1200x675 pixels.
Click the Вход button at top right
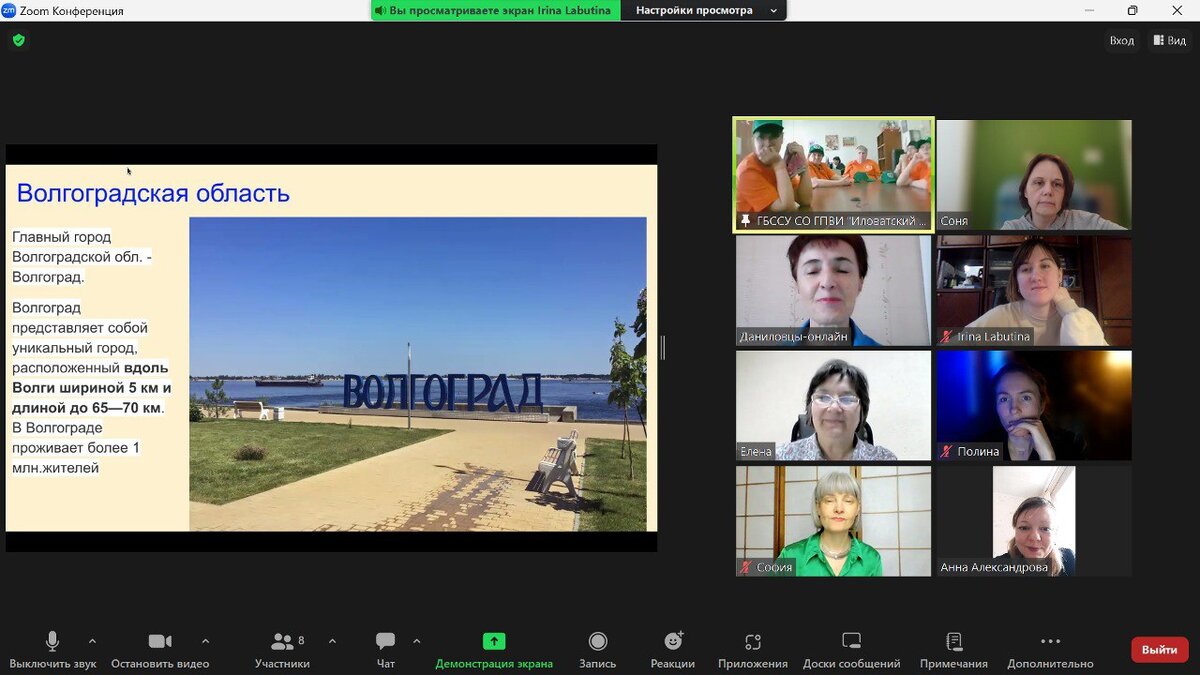coord(1121,40)
